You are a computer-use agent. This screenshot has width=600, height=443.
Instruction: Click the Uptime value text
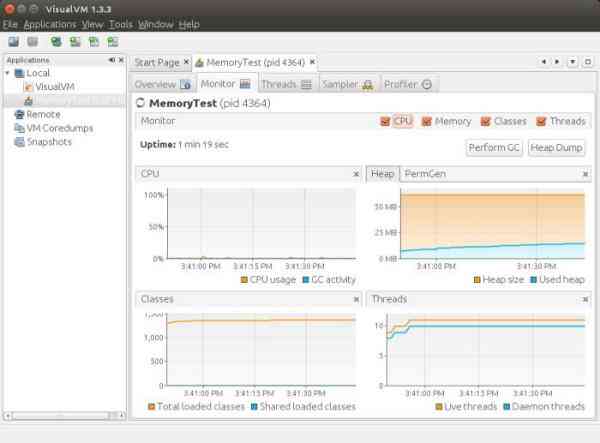tap(203, 145)
